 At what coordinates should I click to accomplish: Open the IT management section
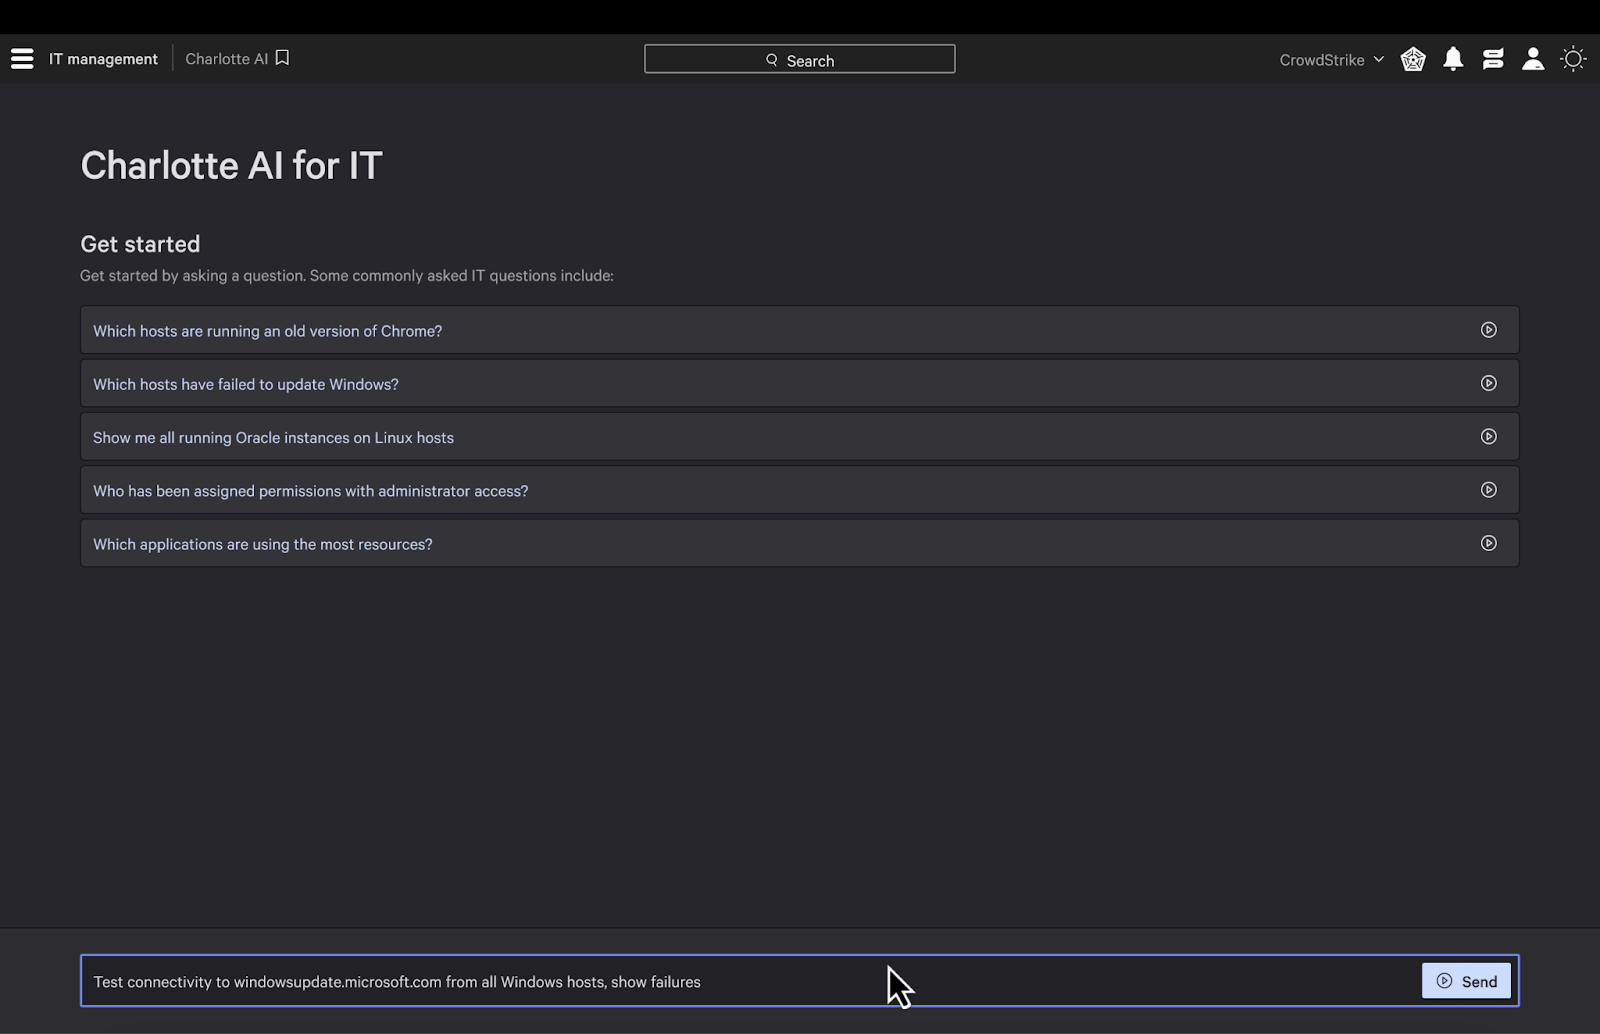(103, 59)
